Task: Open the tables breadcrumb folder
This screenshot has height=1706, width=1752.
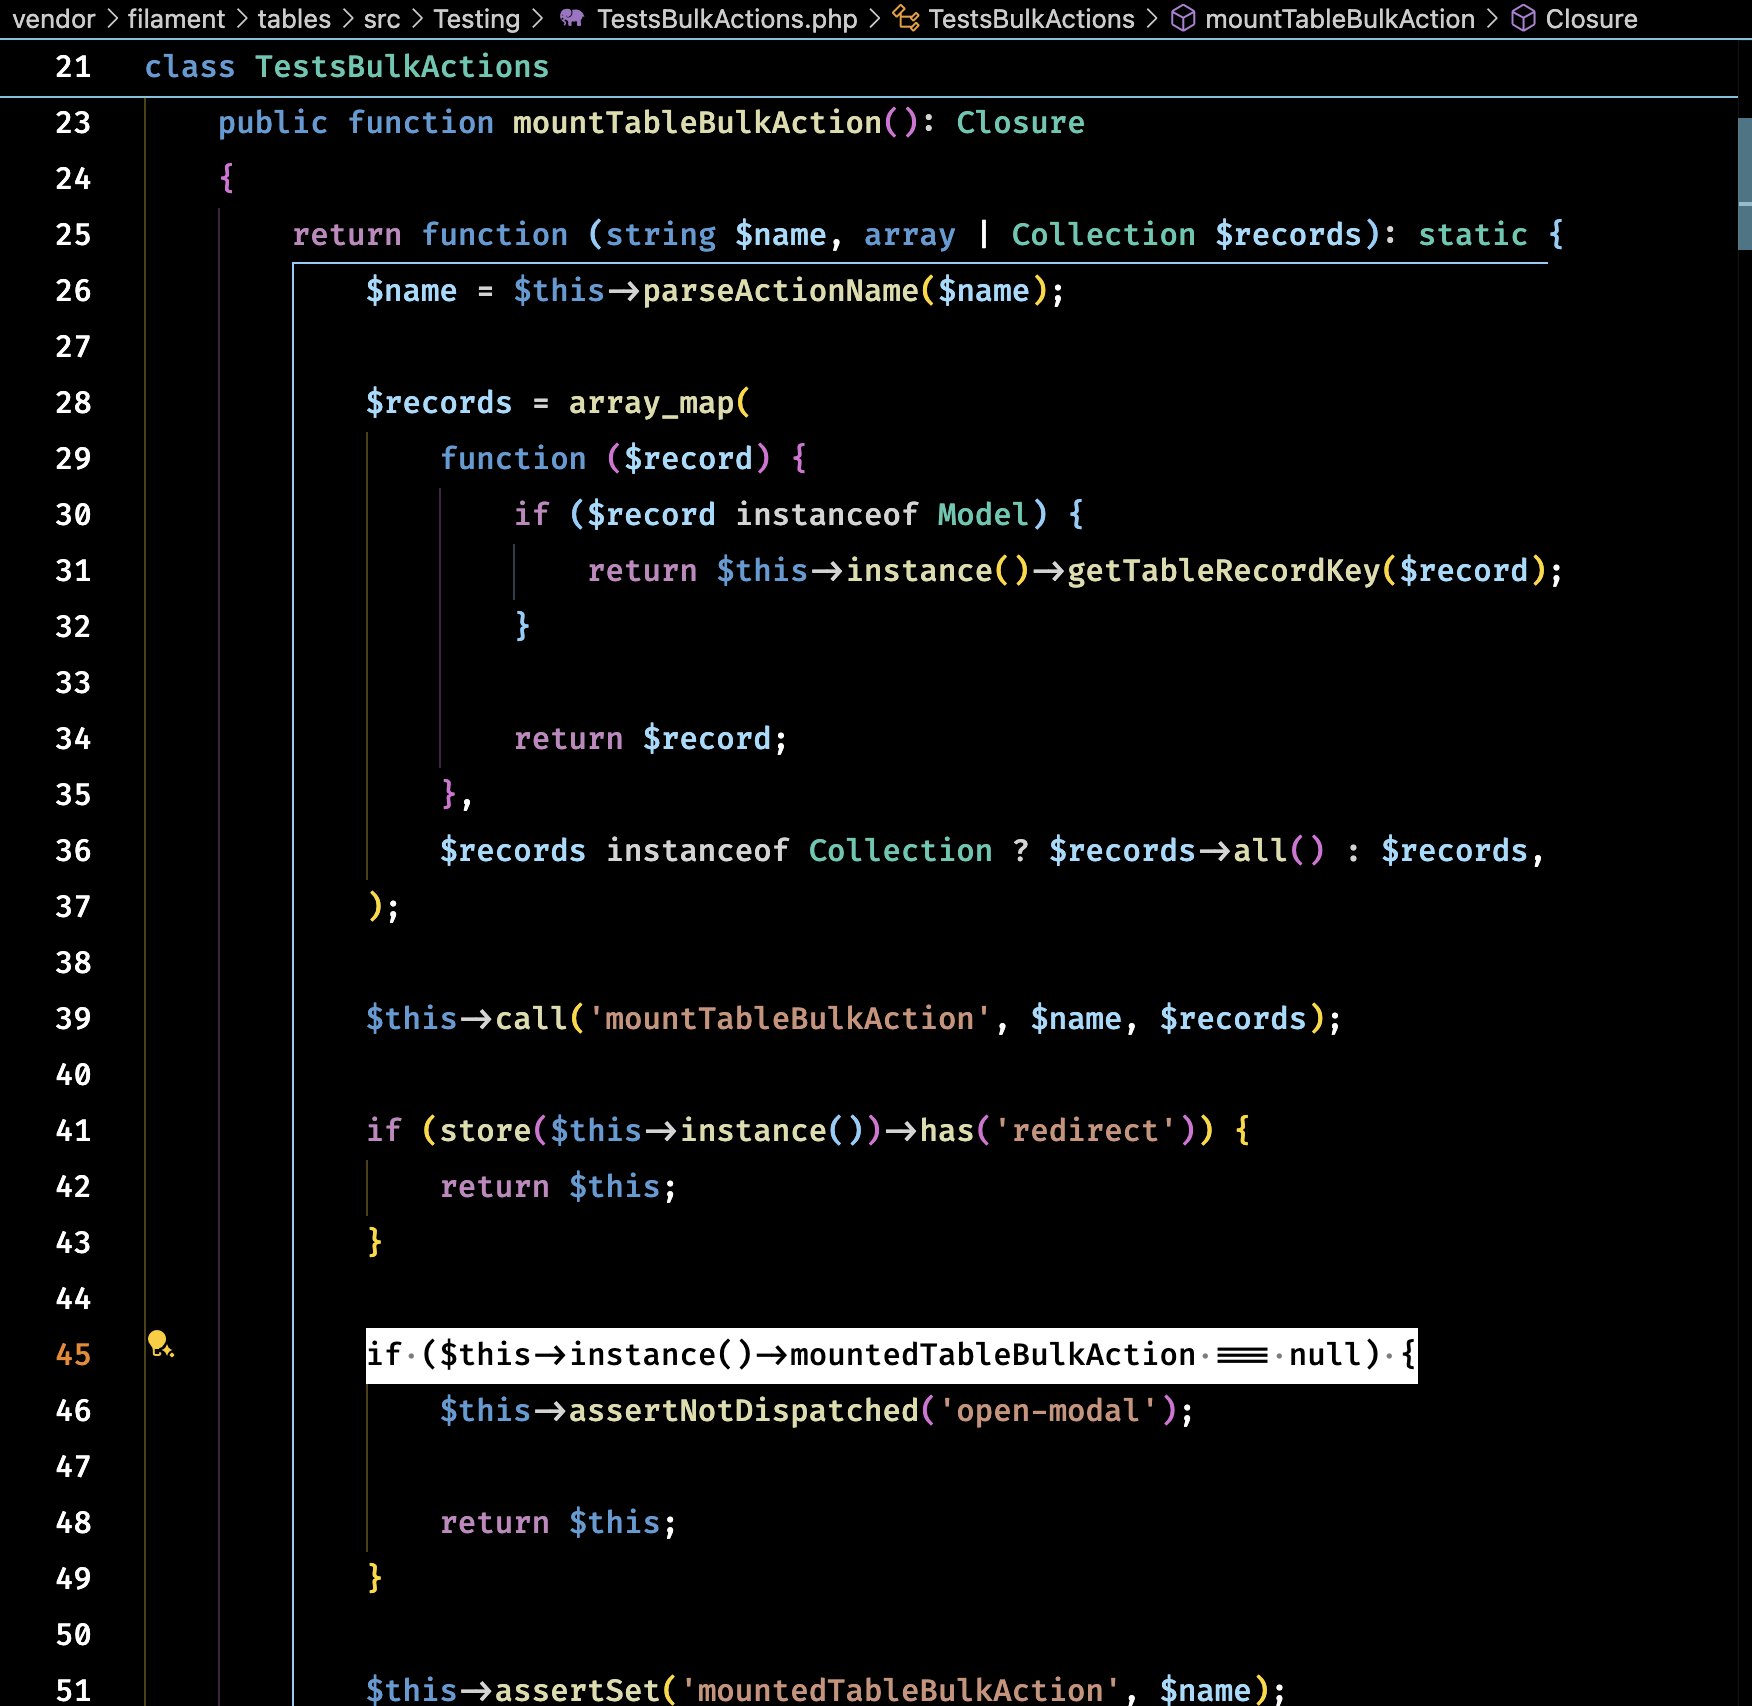Action: (x=294, y=18)
